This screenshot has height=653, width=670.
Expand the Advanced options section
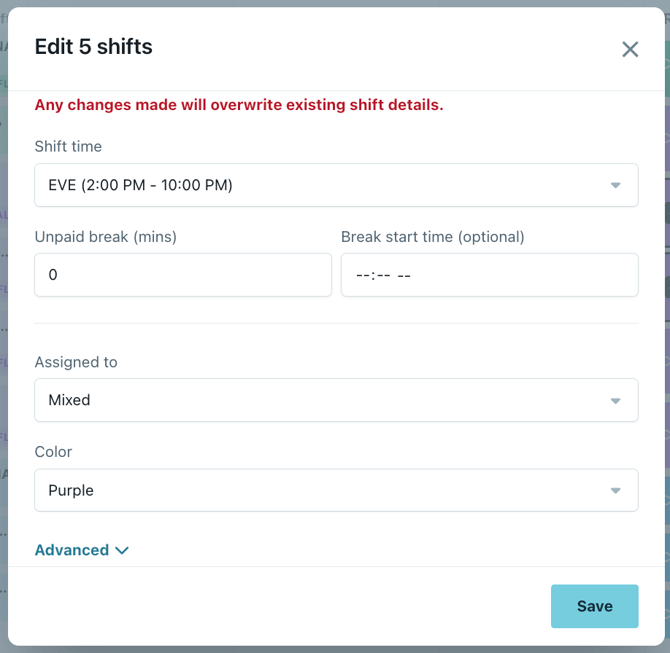coord(72,550)
